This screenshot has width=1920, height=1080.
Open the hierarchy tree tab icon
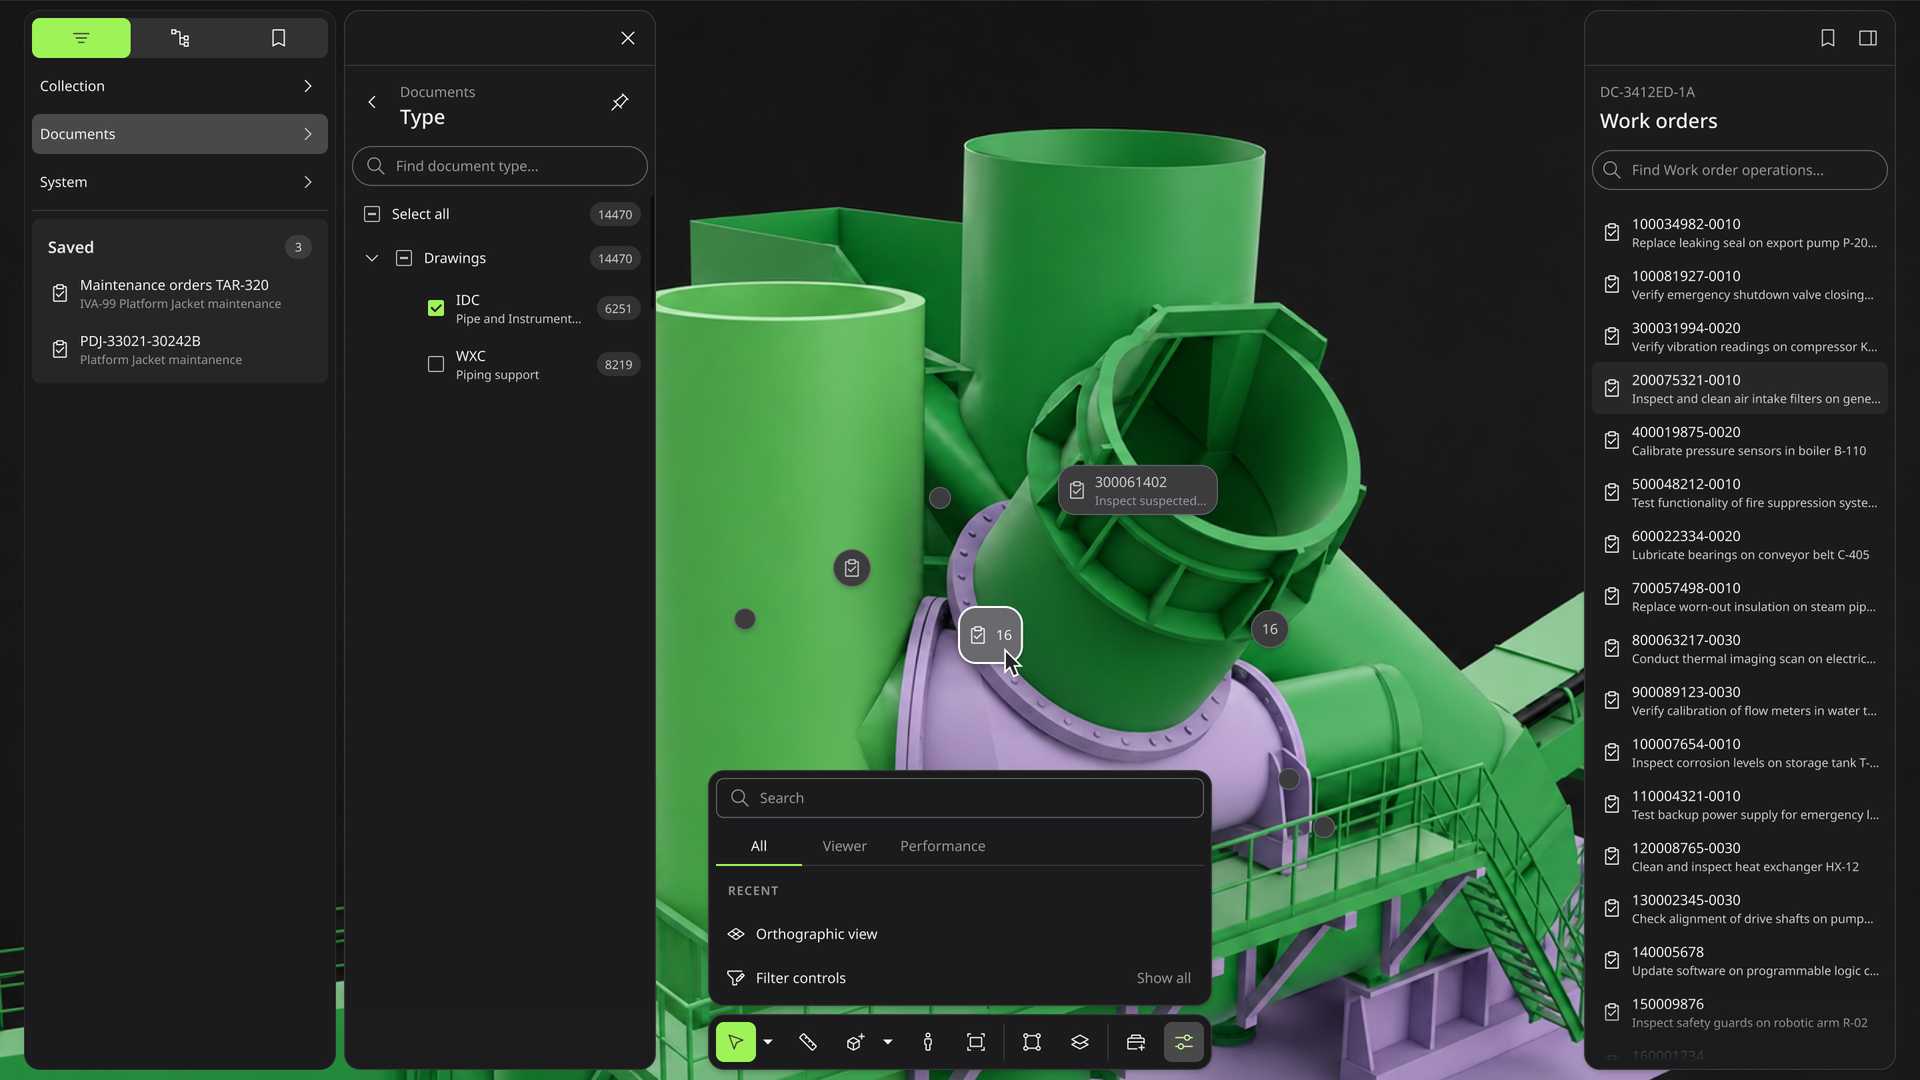click(180, 38)
